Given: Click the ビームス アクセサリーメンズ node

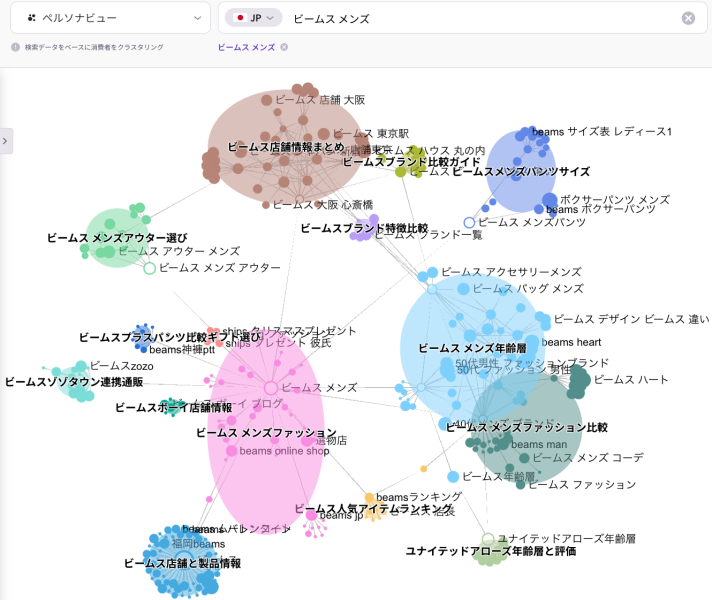Looking at the screenshot, I should pos(433,272).
